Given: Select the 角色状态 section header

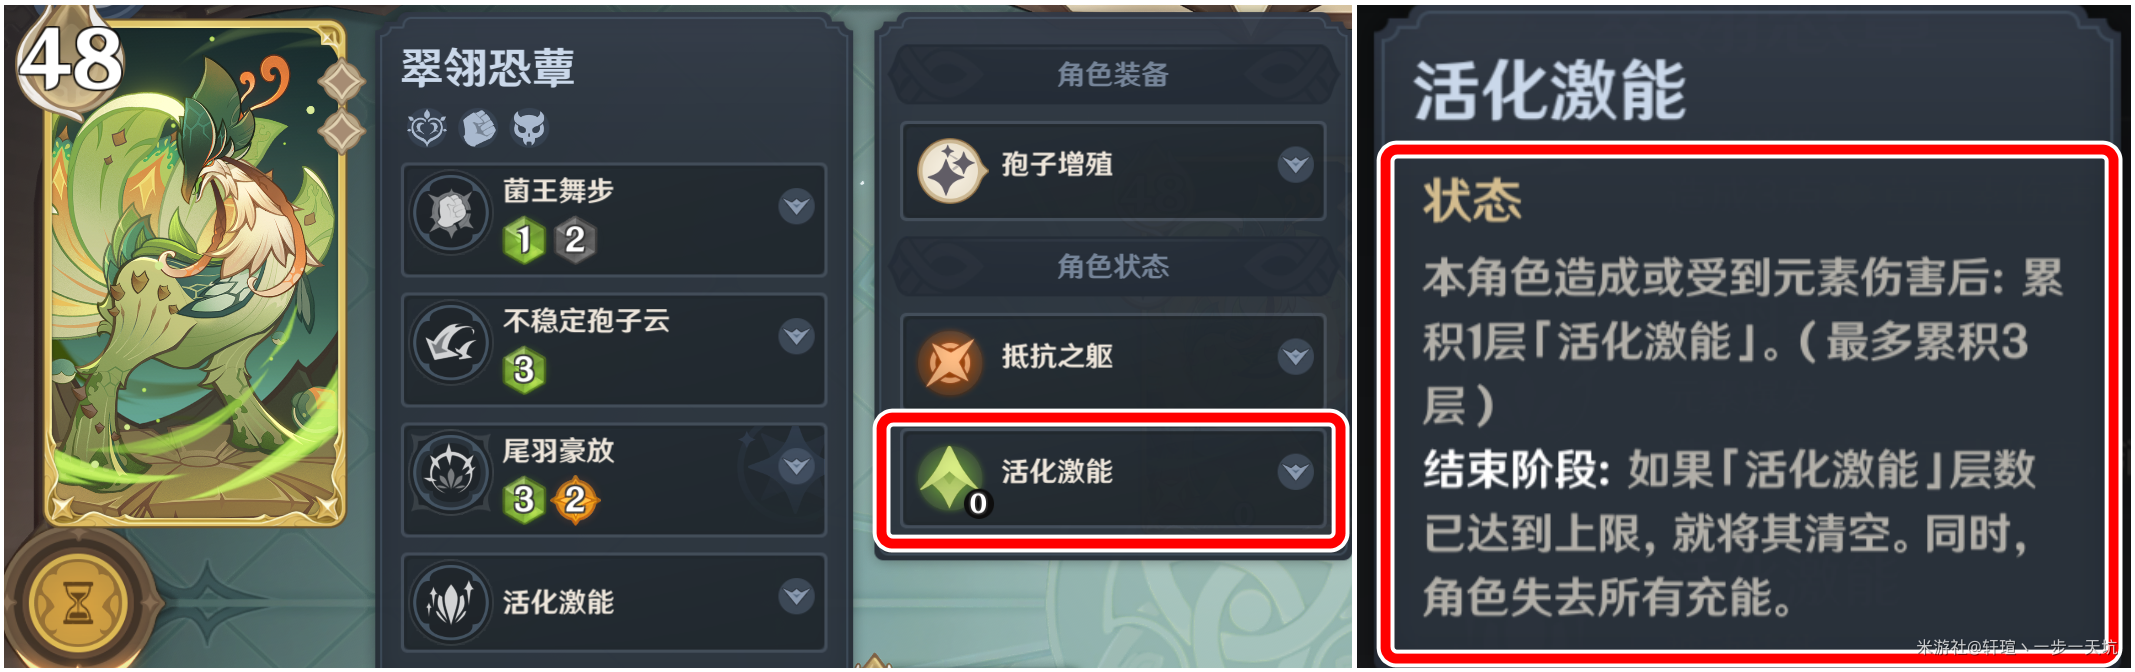Looking at the screenshot, I should tap(1113, 266).
